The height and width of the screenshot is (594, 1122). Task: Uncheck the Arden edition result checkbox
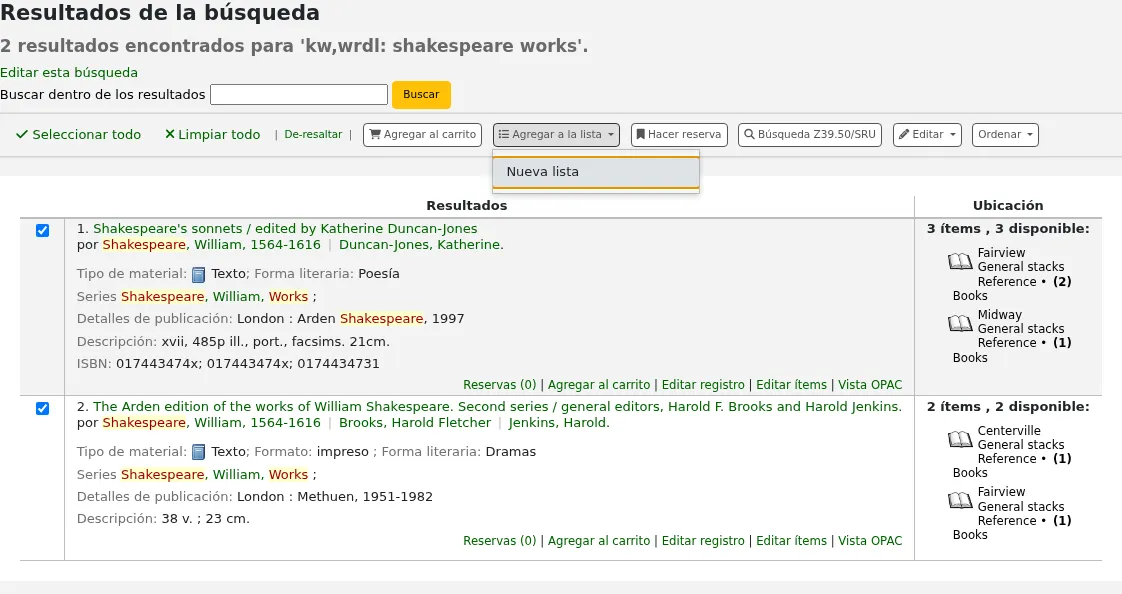pyautogui.click(x=42, y=409)
